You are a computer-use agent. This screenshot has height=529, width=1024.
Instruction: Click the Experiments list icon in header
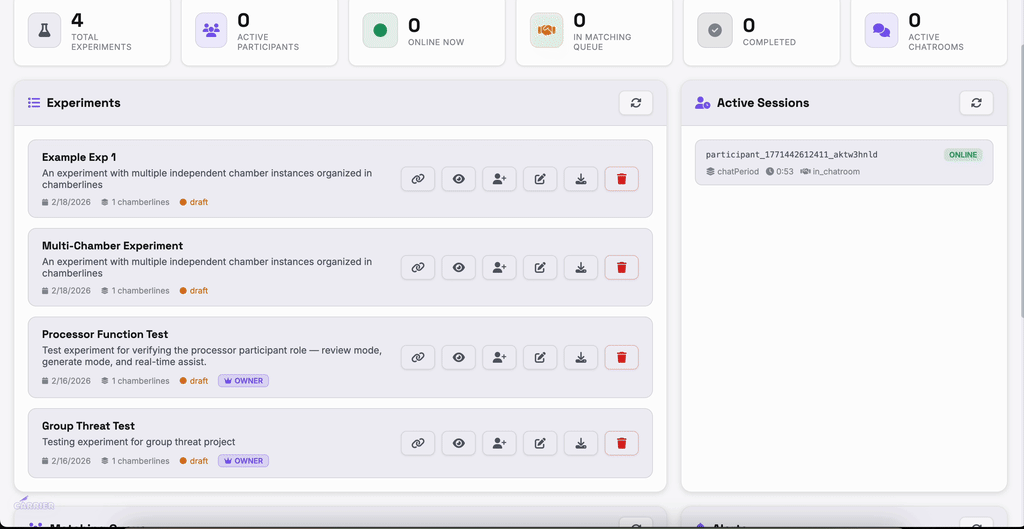click(x=34, y=103)
